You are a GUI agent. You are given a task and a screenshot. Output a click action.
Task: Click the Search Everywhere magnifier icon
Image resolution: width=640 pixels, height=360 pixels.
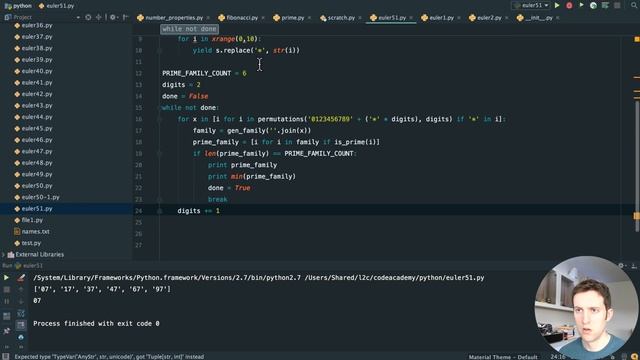634,5
